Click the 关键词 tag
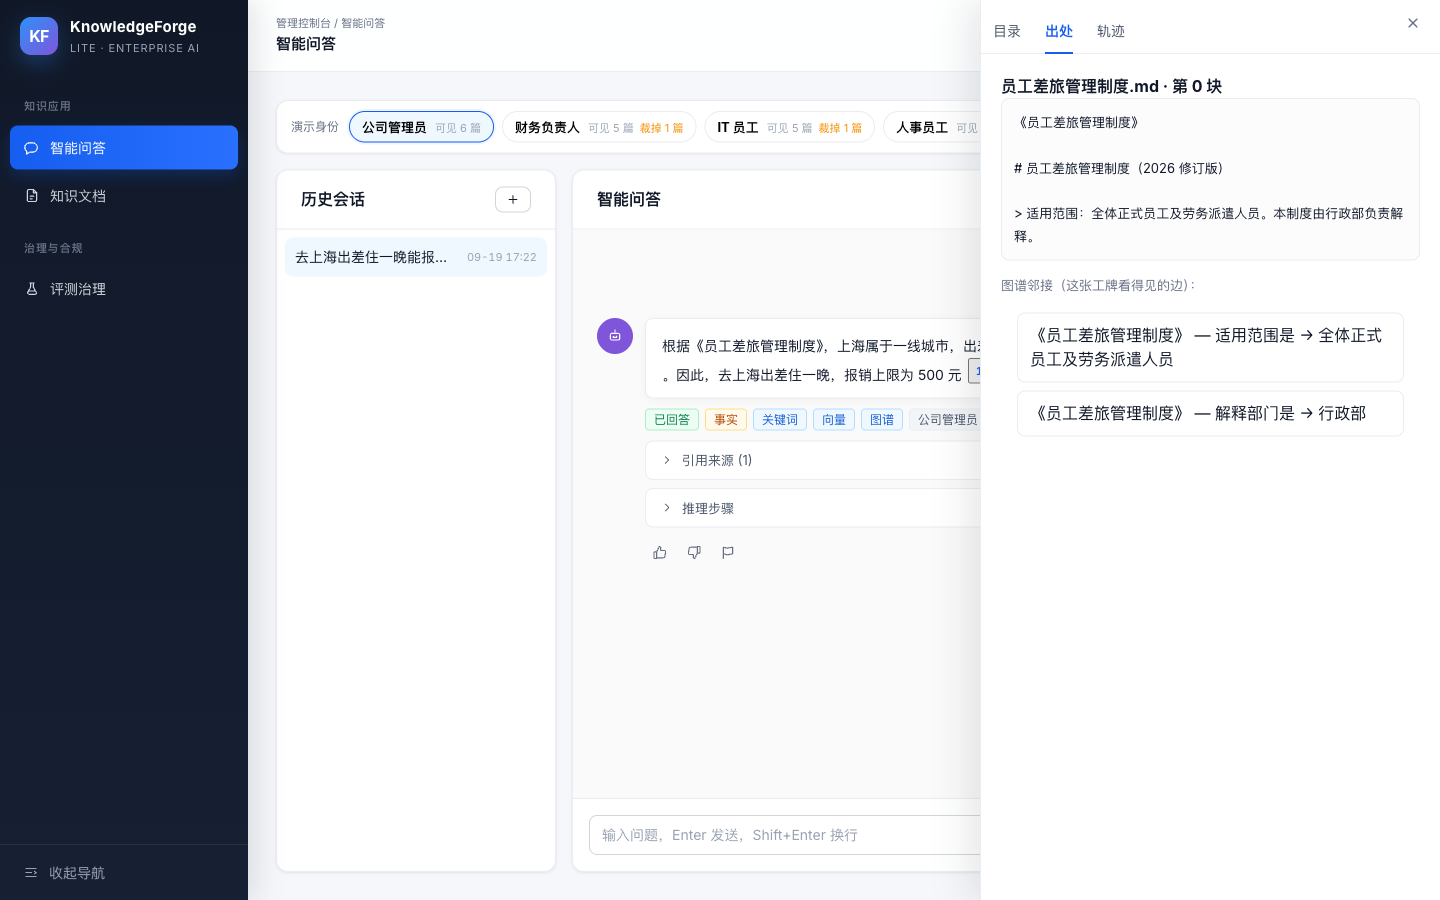The image size is (1440, 900). [780, 420]
